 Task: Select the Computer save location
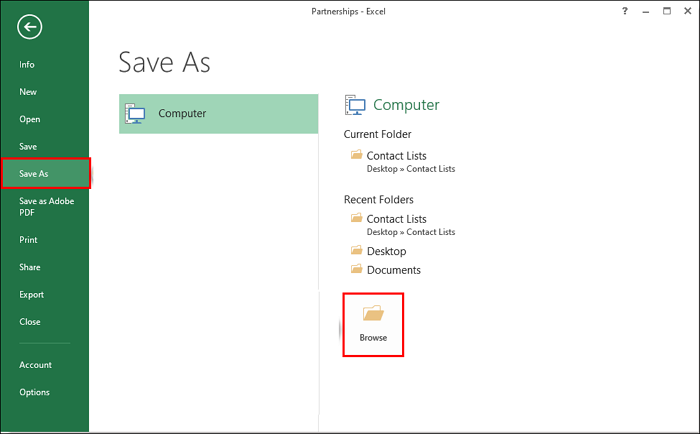click(x=219, y=114)
